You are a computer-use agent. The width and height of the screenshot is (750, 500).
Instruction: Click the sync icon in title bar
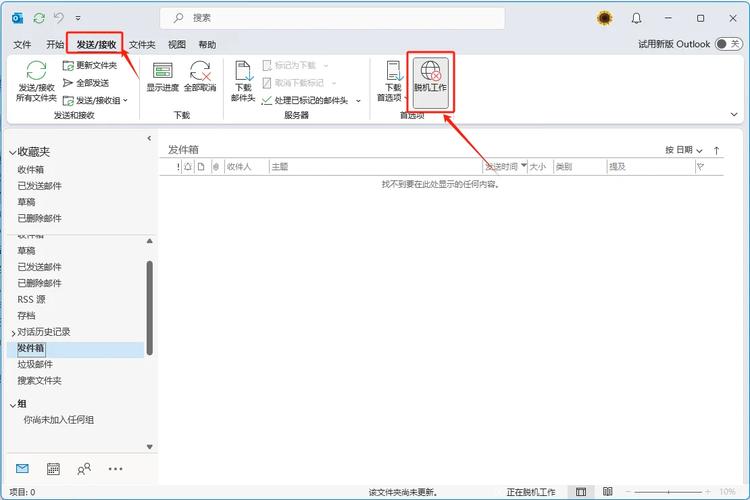pyautogui.click(x=39, y=18)
